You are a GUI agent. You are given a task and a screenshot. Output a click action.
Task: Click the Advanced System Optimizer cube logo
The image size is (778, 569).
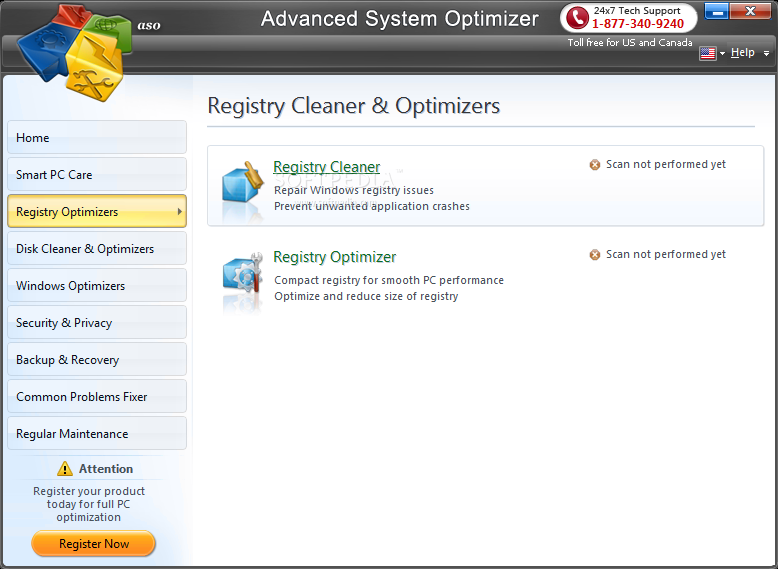[x=74, y=52]
